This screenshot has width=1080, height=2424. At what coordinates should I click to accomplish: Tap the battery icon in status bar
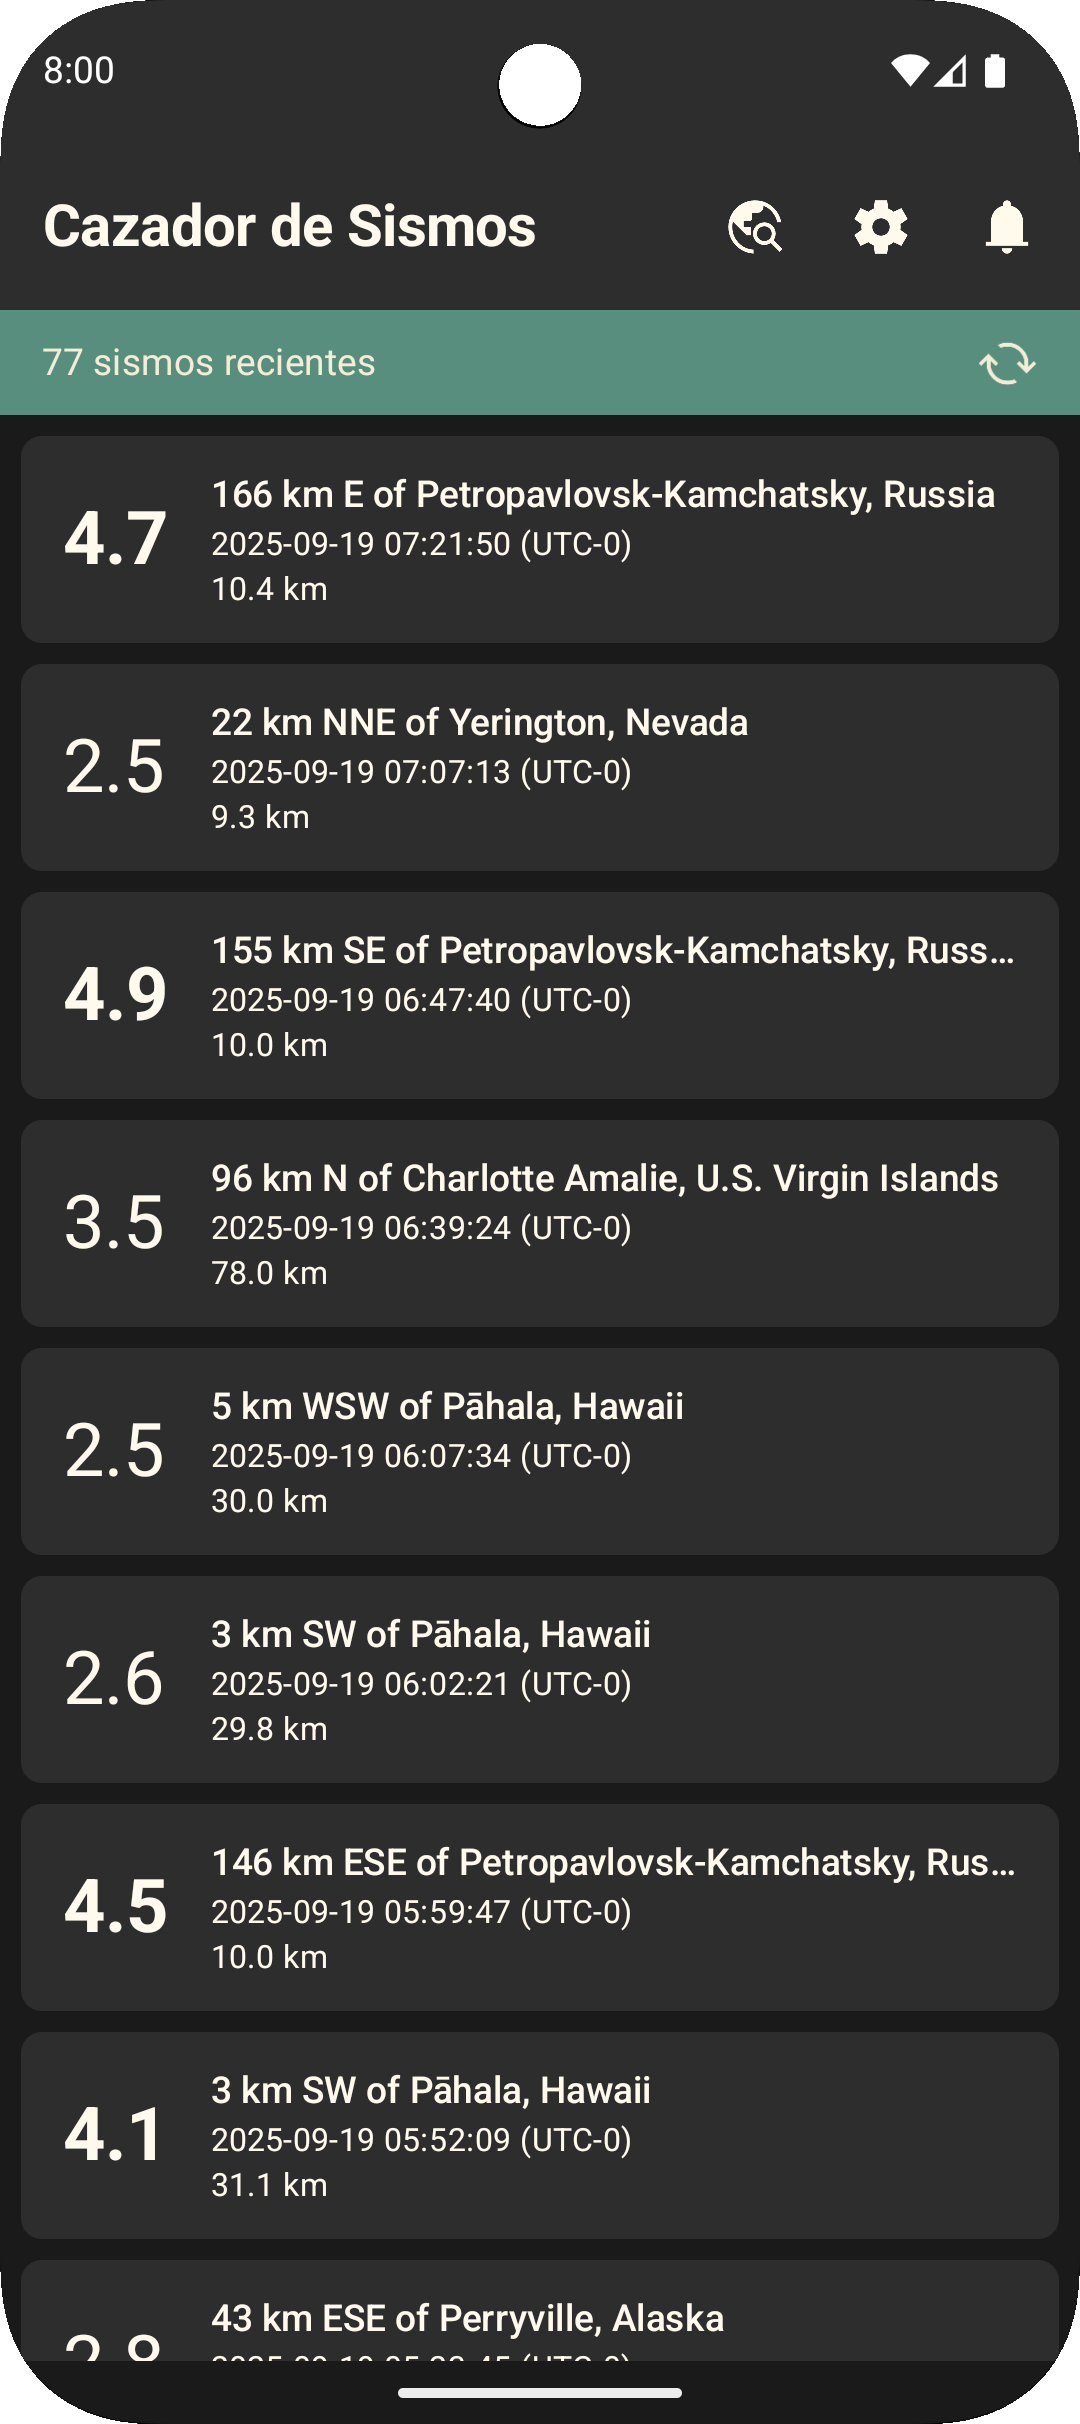point(995,71)
